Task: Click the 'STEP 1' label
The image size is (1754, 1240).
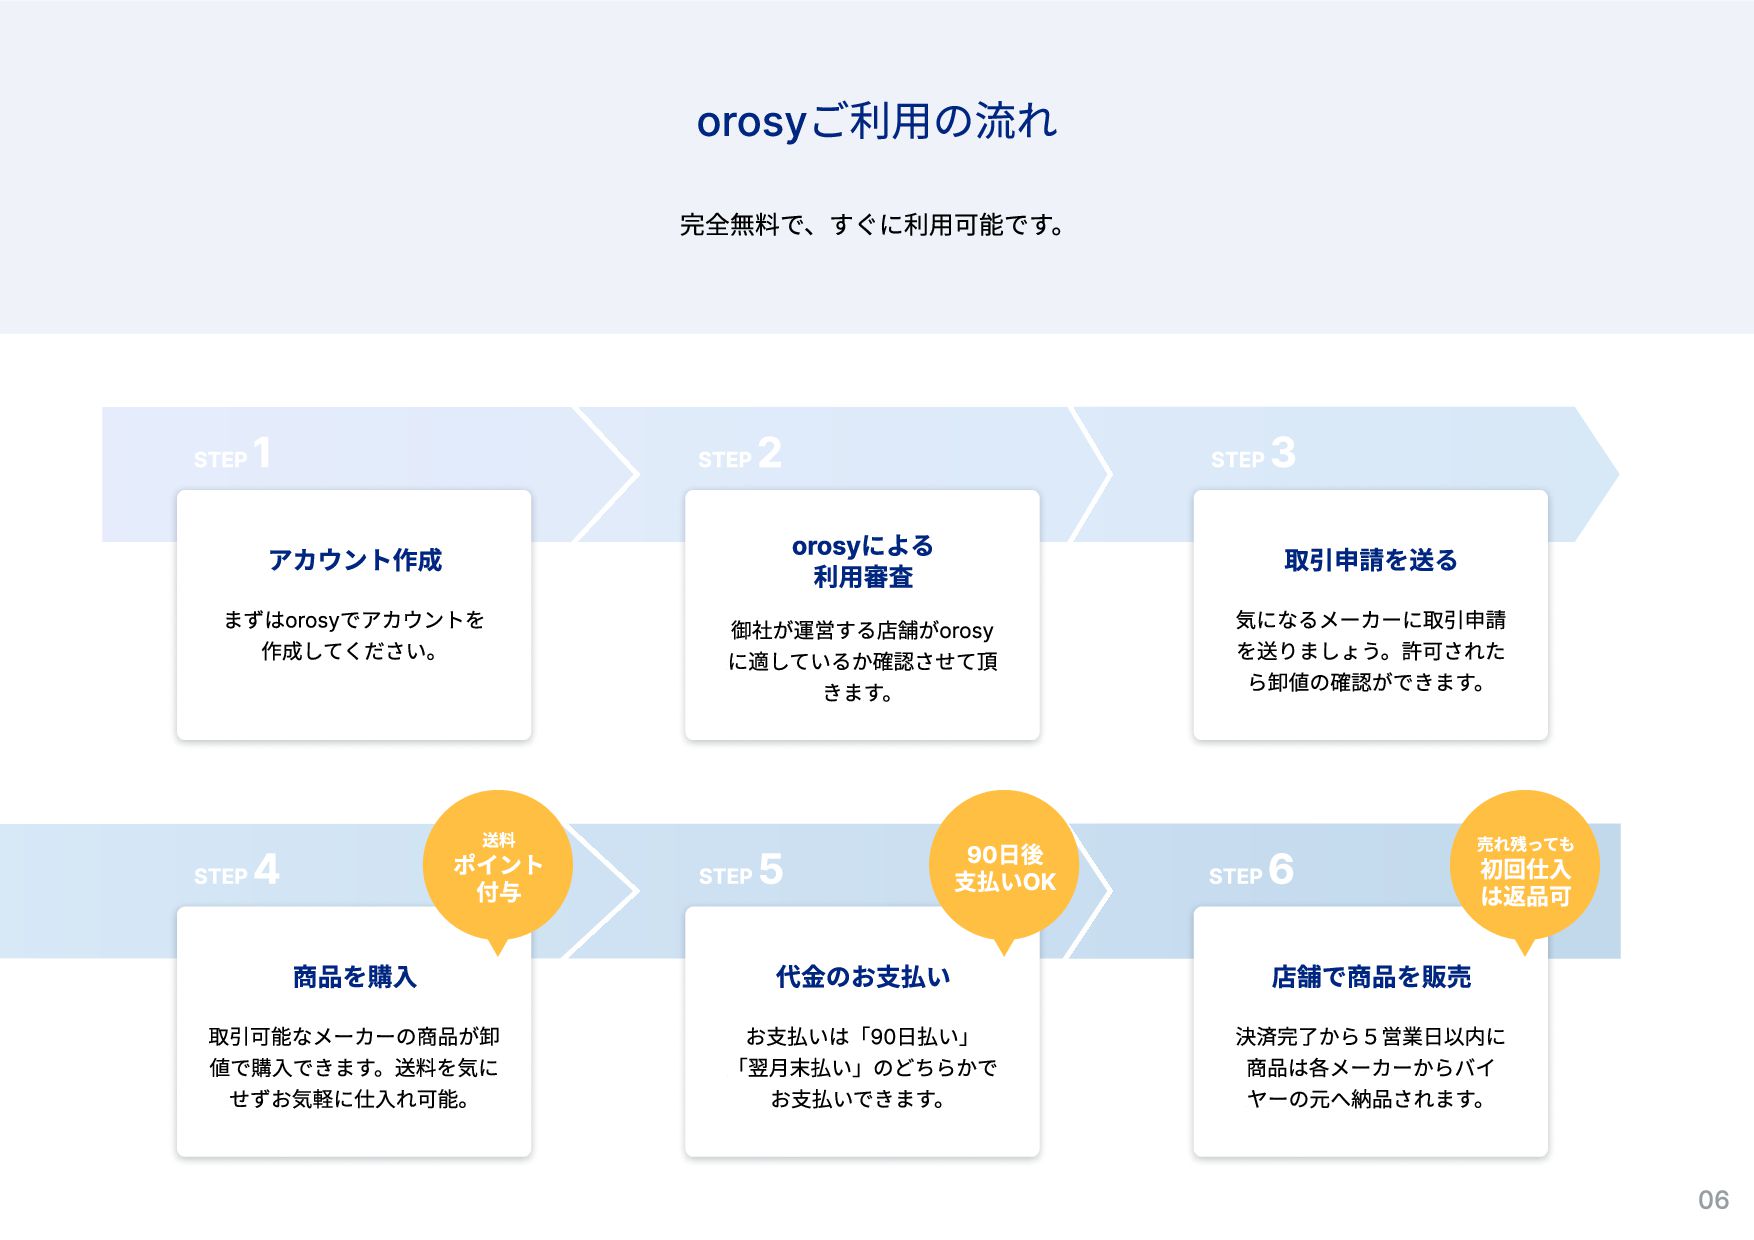Action: pos(233,454)
